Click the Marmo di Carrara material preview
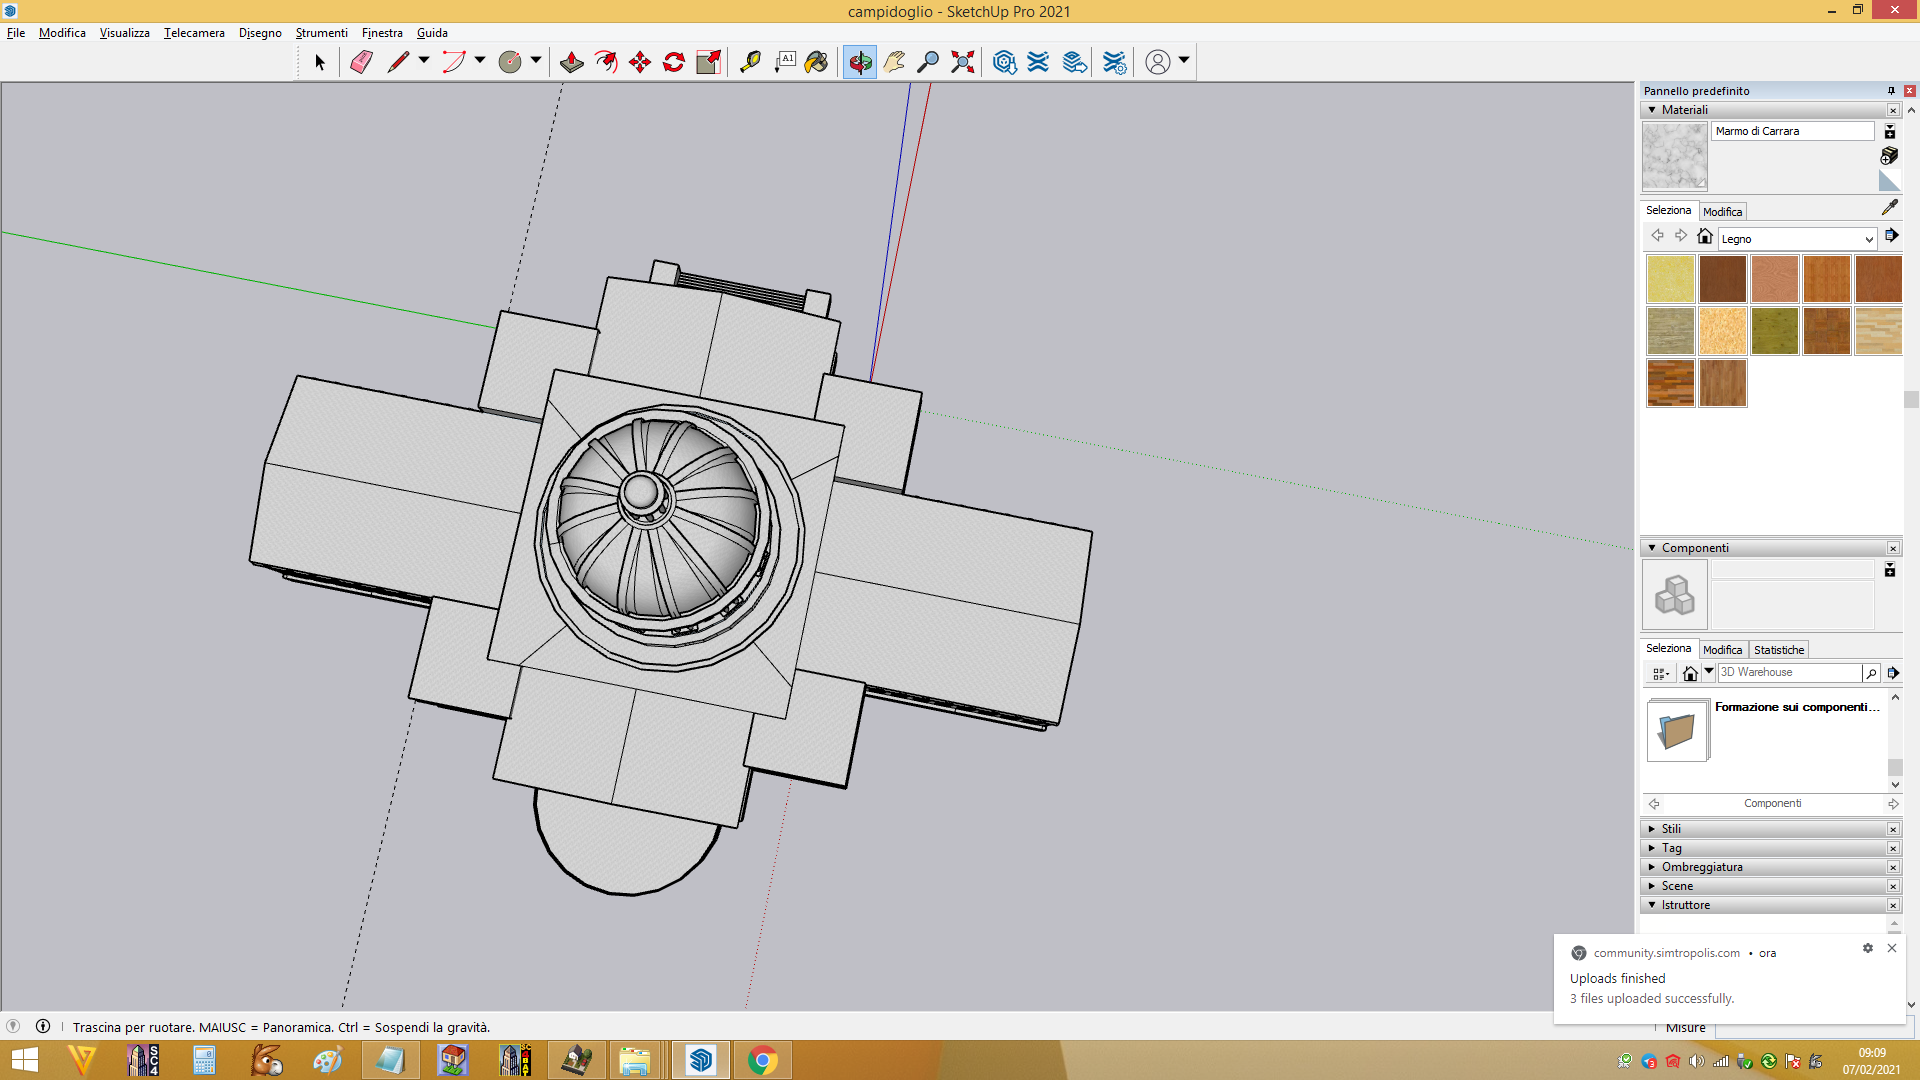Viewport: 1920px width, 1080px height. 1674,156
